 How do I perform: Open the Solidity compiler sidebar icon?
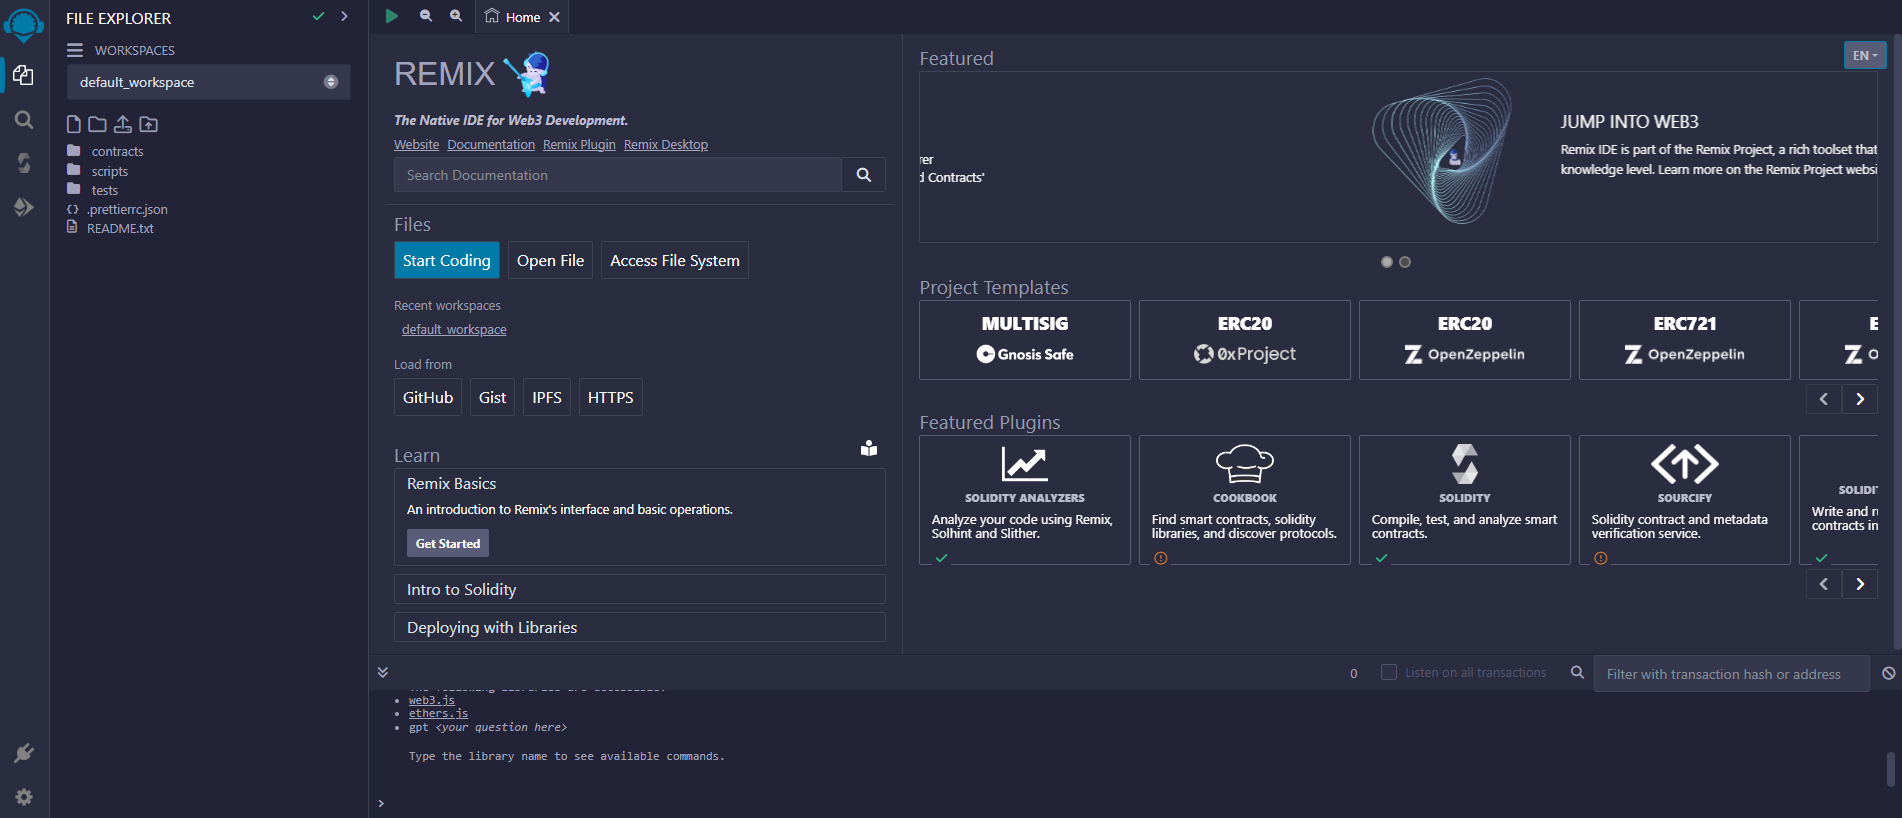pos(24,162)
